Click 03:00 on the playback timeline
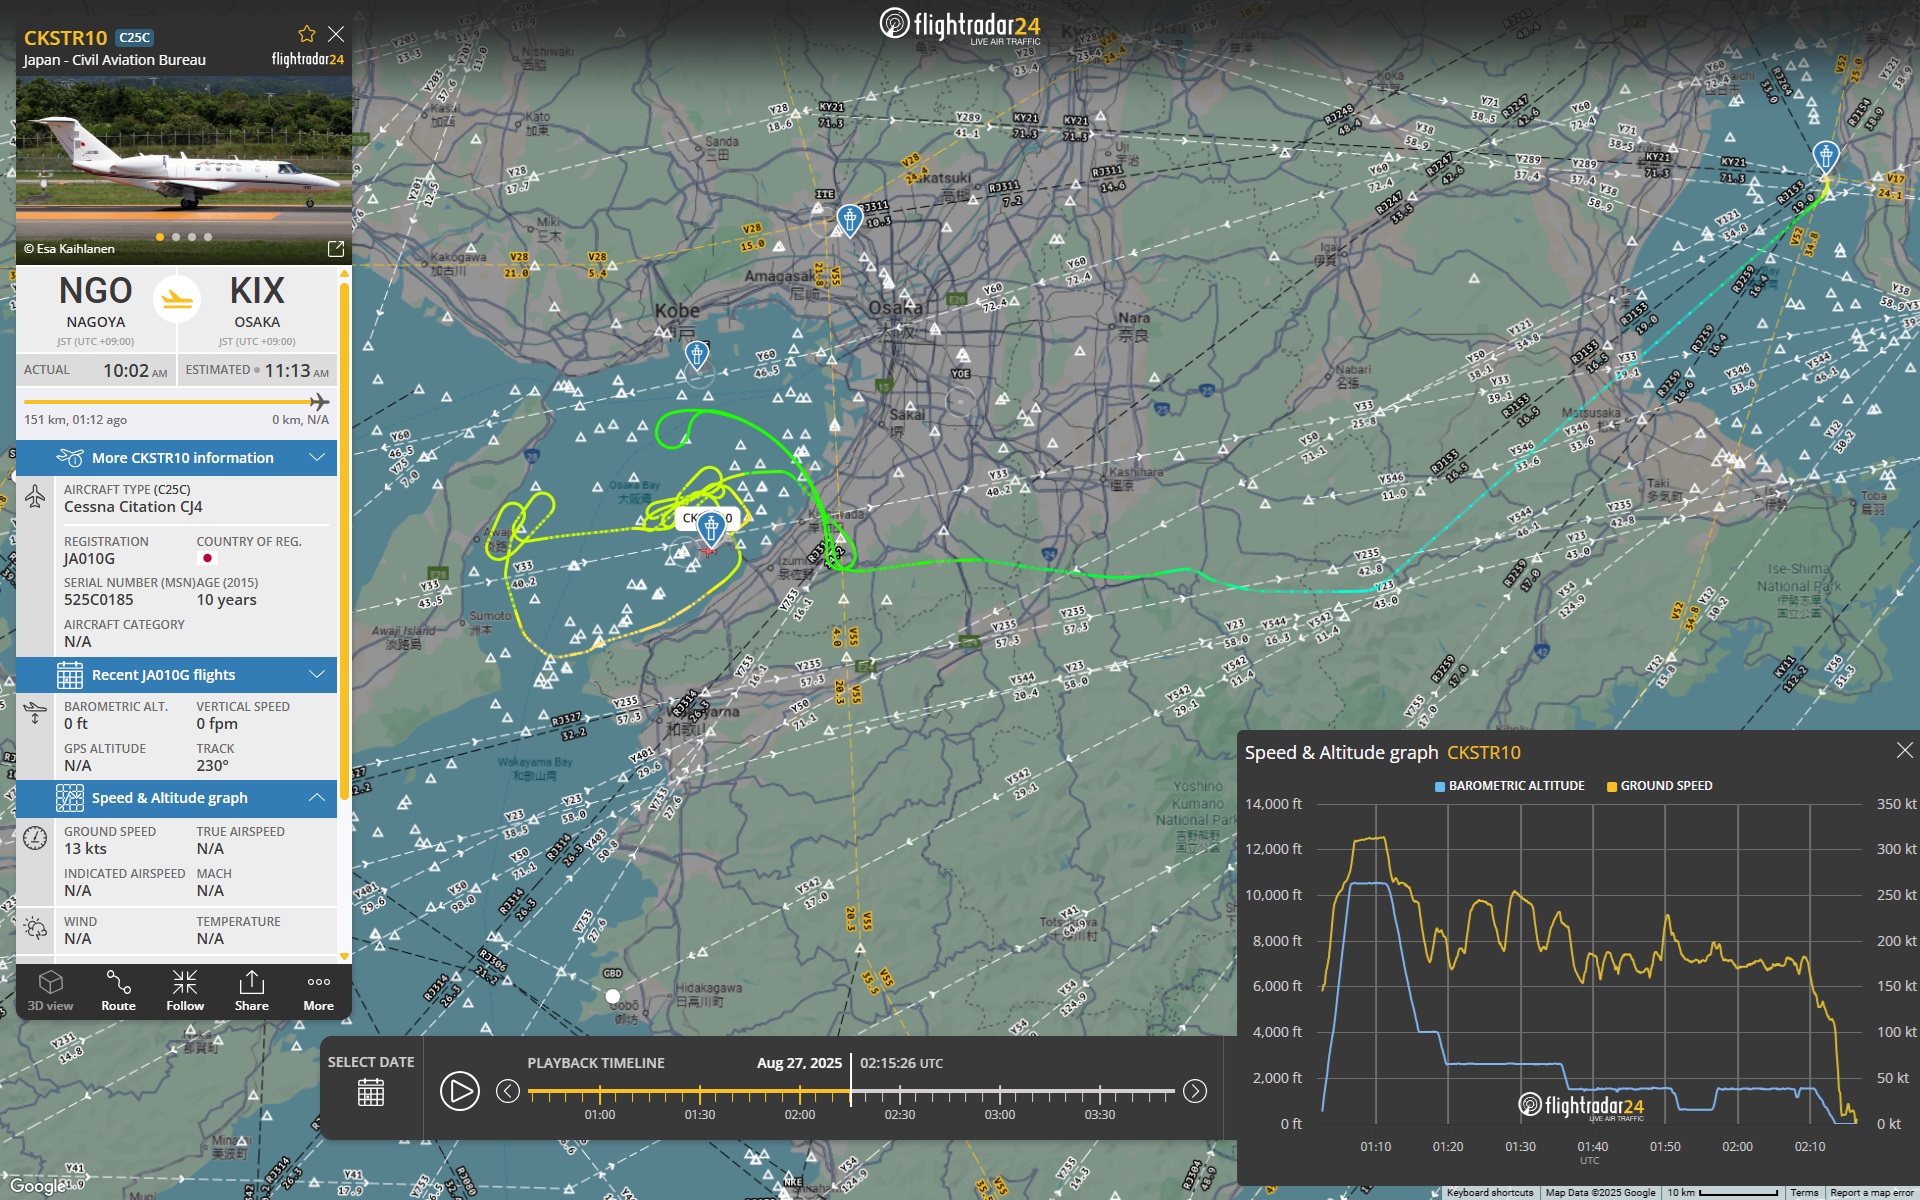 (999, 1114)
